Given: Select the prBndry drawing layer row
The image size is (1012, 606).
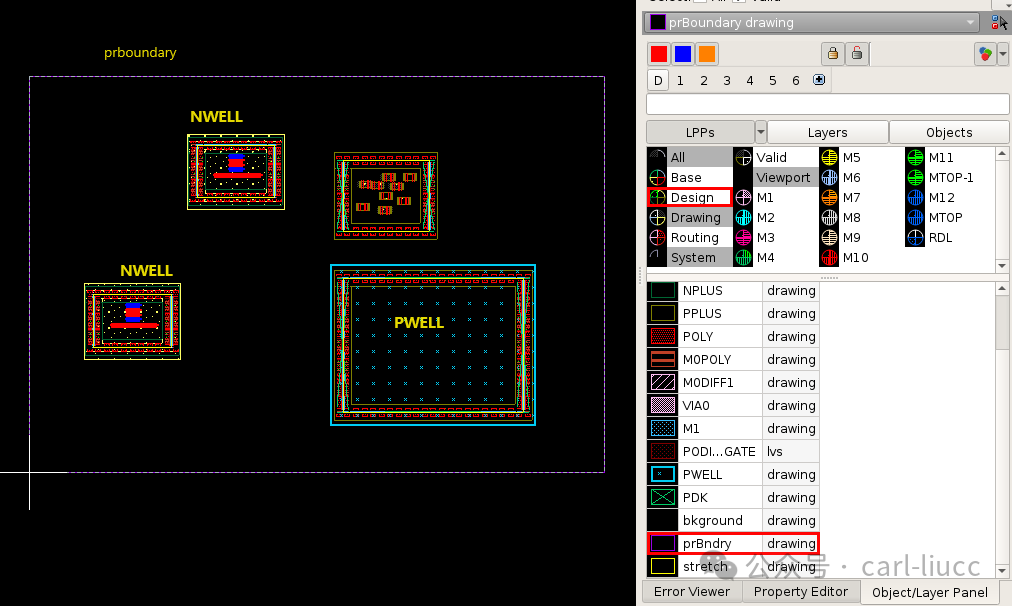Looking at the screenshot, I should (733, 543).
